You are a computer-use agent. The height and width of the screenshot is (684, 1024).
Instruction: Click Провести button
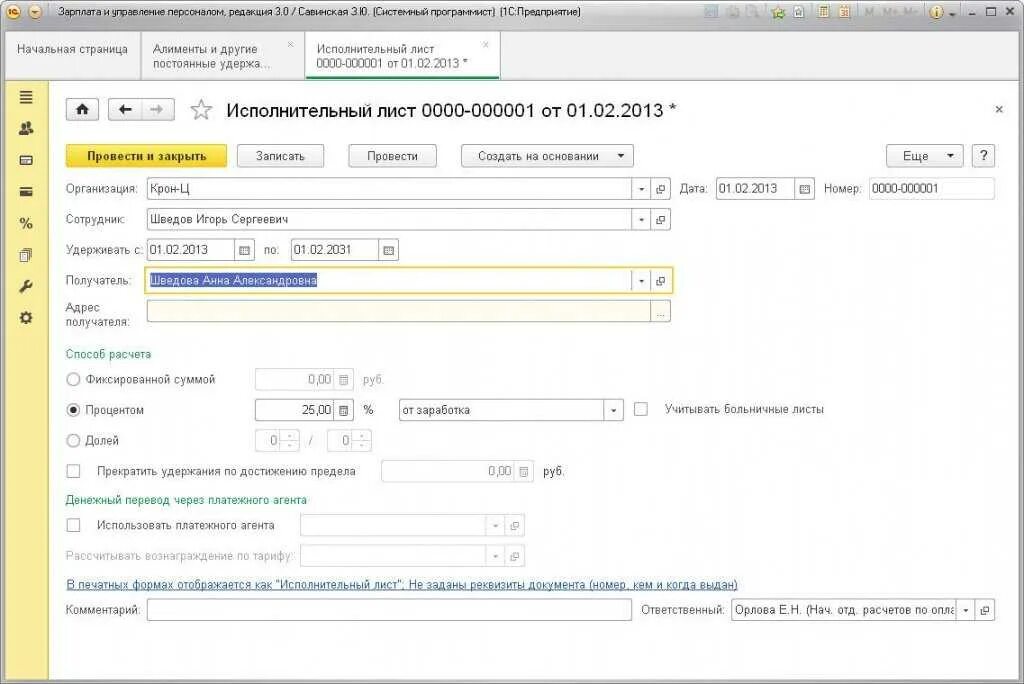tap(392, 156)
